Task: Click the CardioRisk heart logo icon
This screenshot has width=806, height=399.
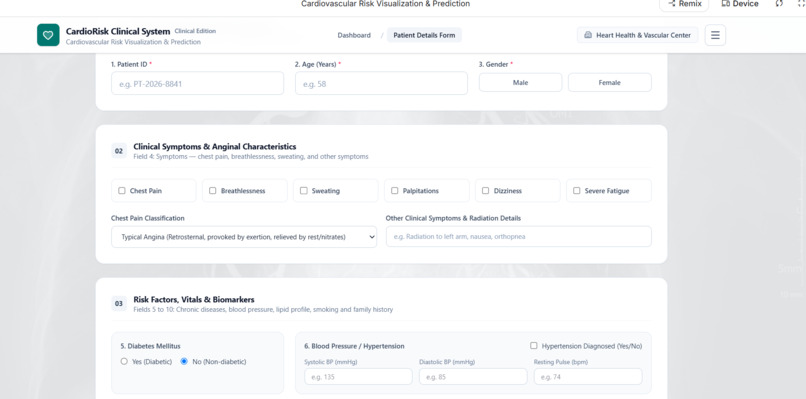Action: click(x=48, y=35)
